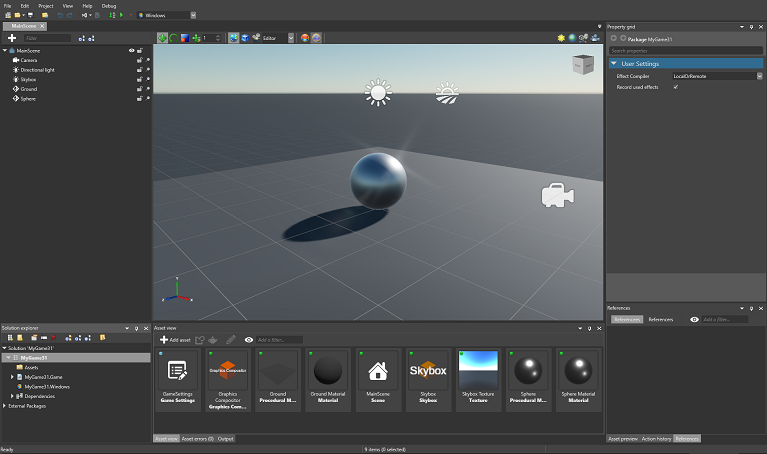767x454 pixels.
Task: Select the Assets folder in Solution explorer
Action: (x=27, y=367)
